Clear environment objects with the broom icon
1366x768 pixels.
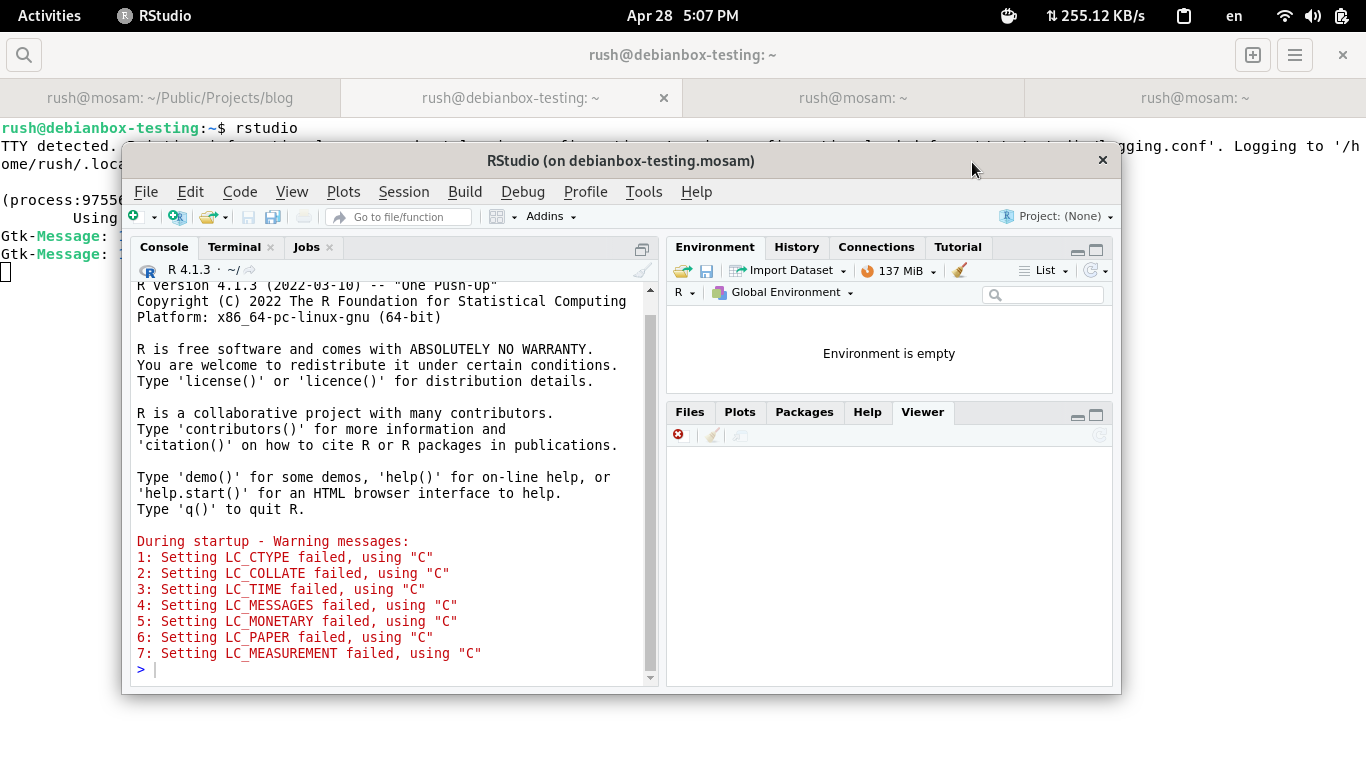tap(959, 270)
